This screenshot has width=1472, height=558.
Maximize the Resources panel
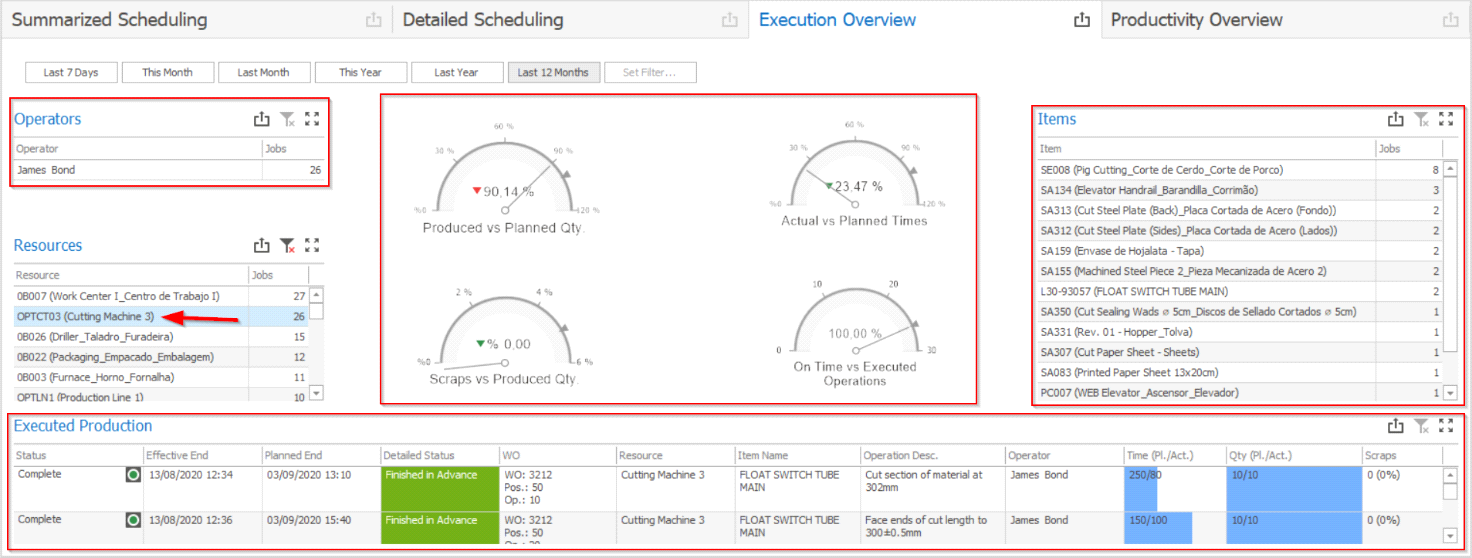tap(312, 246)
